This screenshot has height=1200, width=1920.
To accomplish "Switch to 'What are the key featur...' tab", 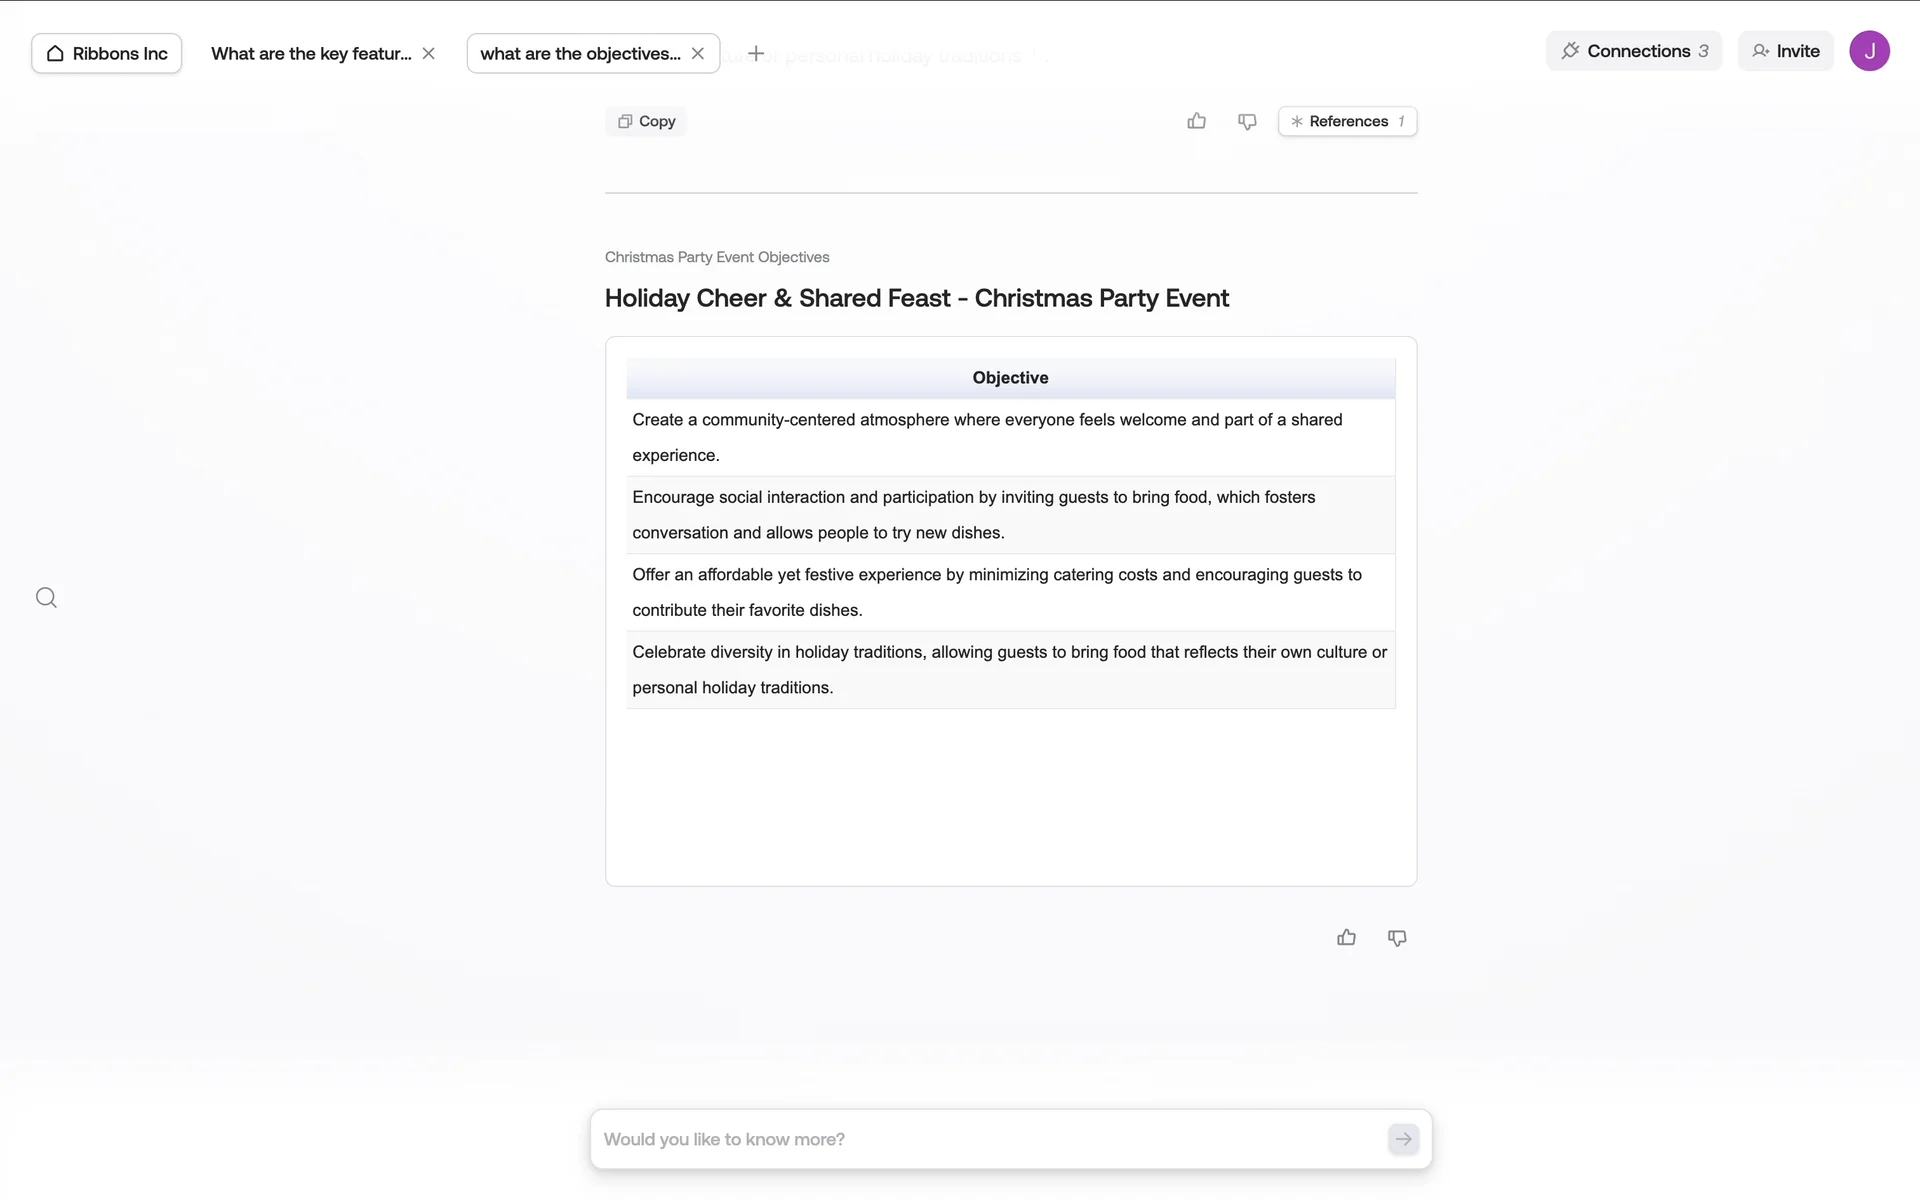I will [311, 53].
